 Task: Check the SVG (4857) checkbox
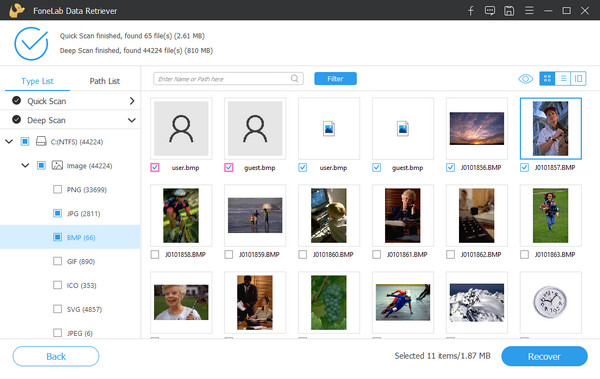(x=57, y=309)
